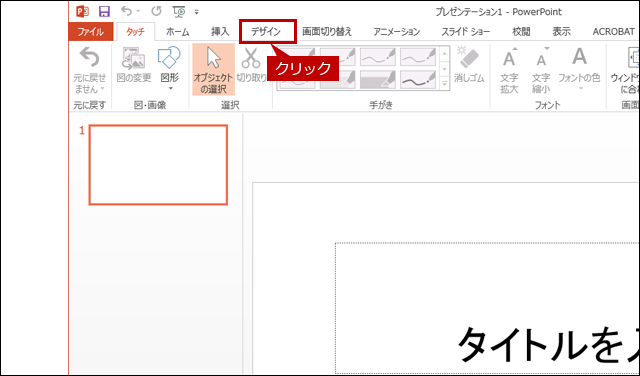Expand the 図形 dropdown arrow

pyautogui.click(x=170, y=89)
